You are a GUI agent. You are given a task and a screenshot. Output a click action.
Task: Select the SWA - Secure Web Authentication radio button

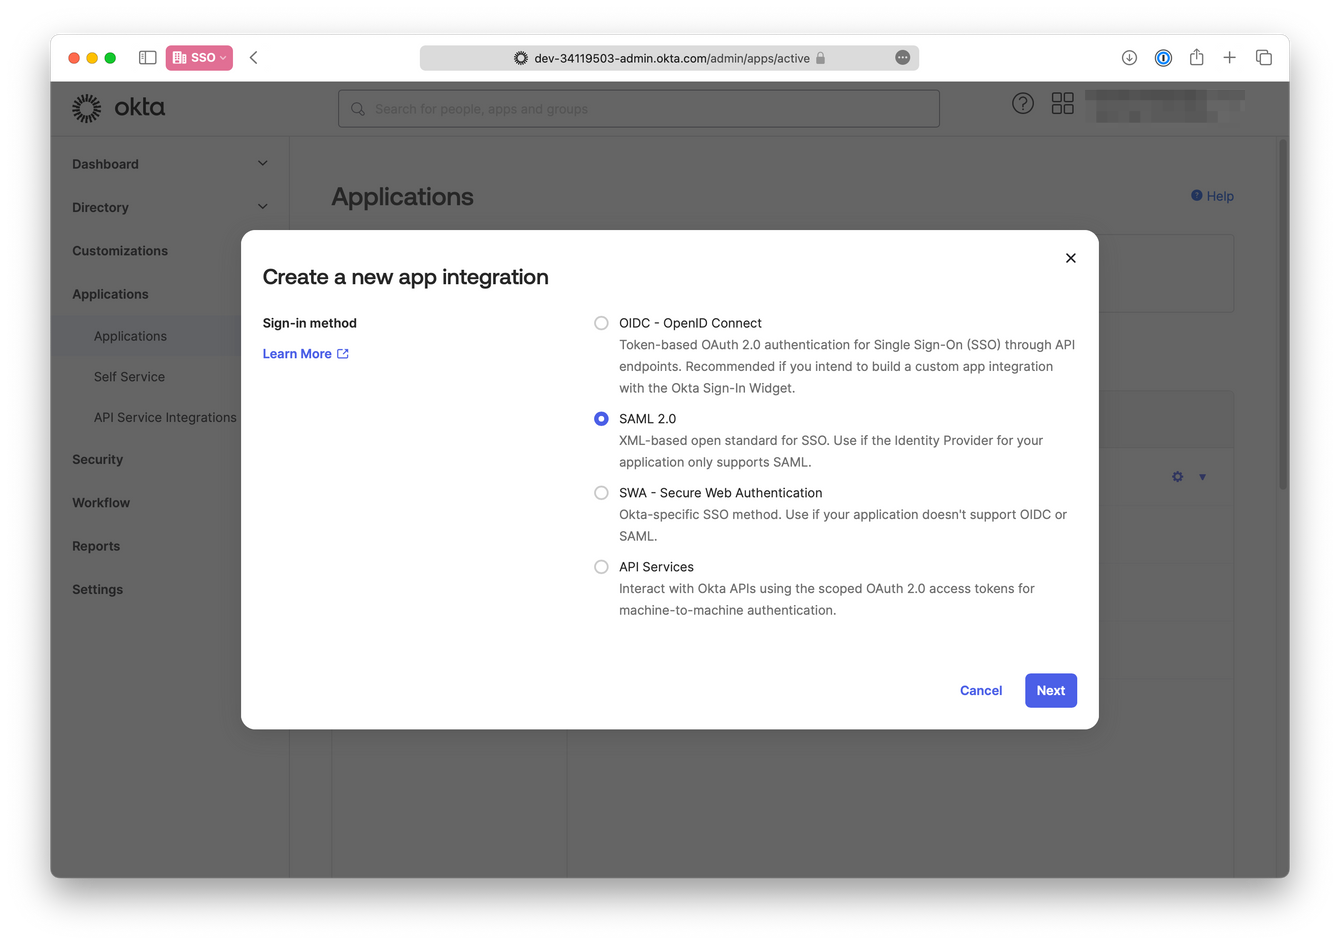(601, 493)
